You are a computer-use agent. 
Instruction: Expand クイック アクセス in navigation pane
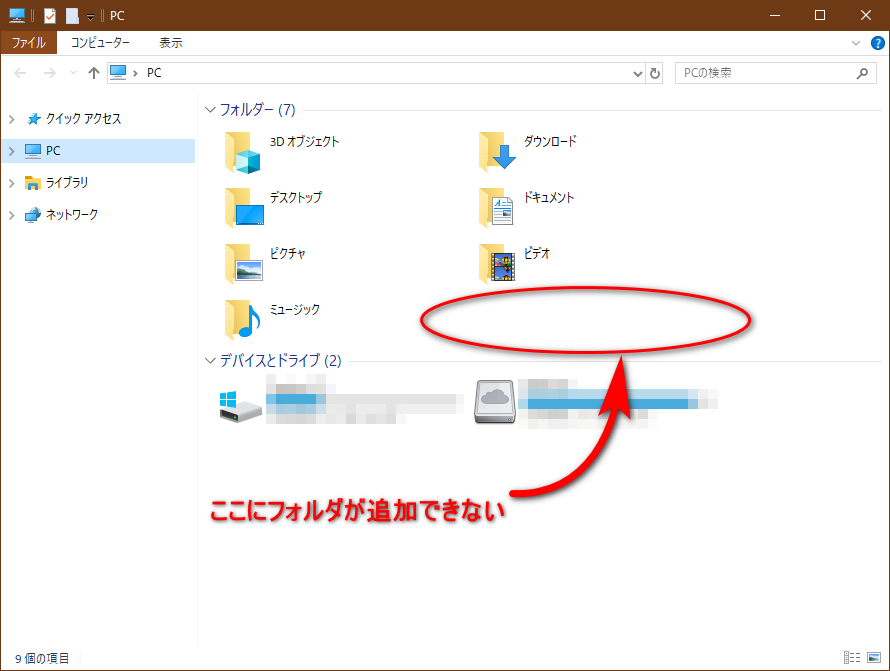[12, 119]
